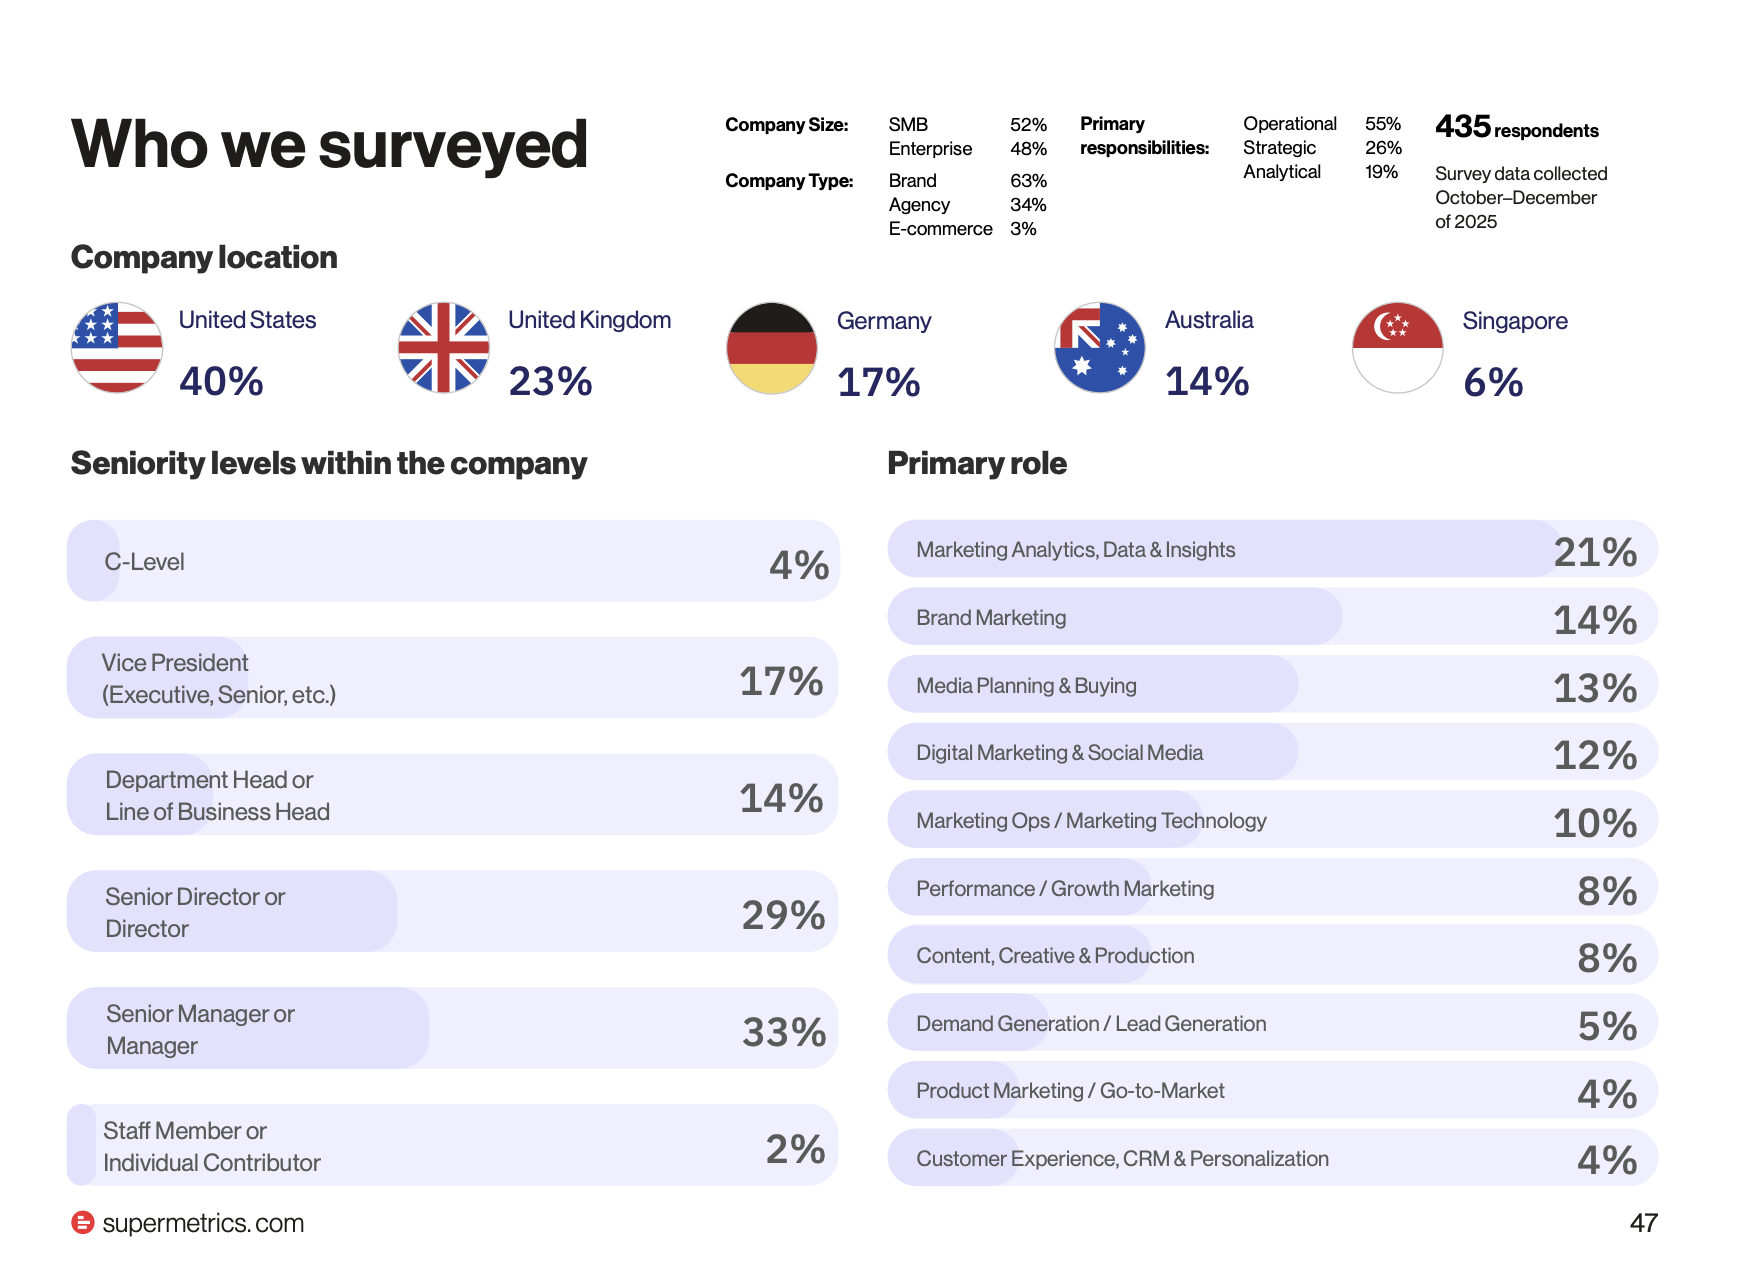Viewport: 1746px width, 1282px height.
Task: Click the Germany flag icon
Action: pos(772,348)
